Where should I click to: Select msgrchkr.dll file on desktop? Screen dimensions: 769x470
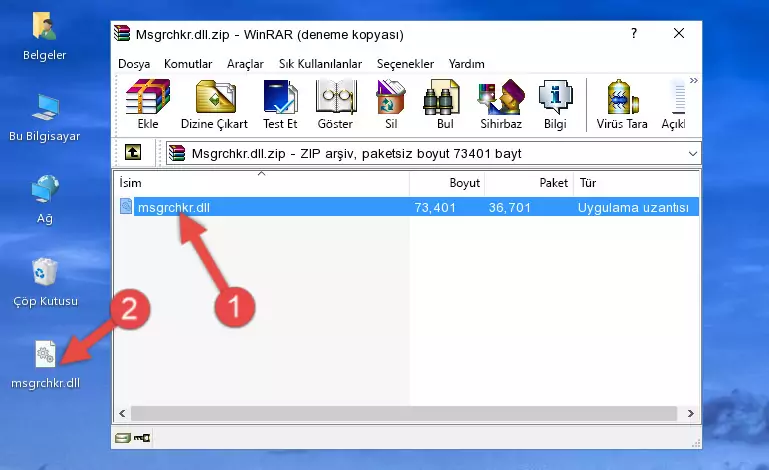pyautogui.click(x=45, y=365)
